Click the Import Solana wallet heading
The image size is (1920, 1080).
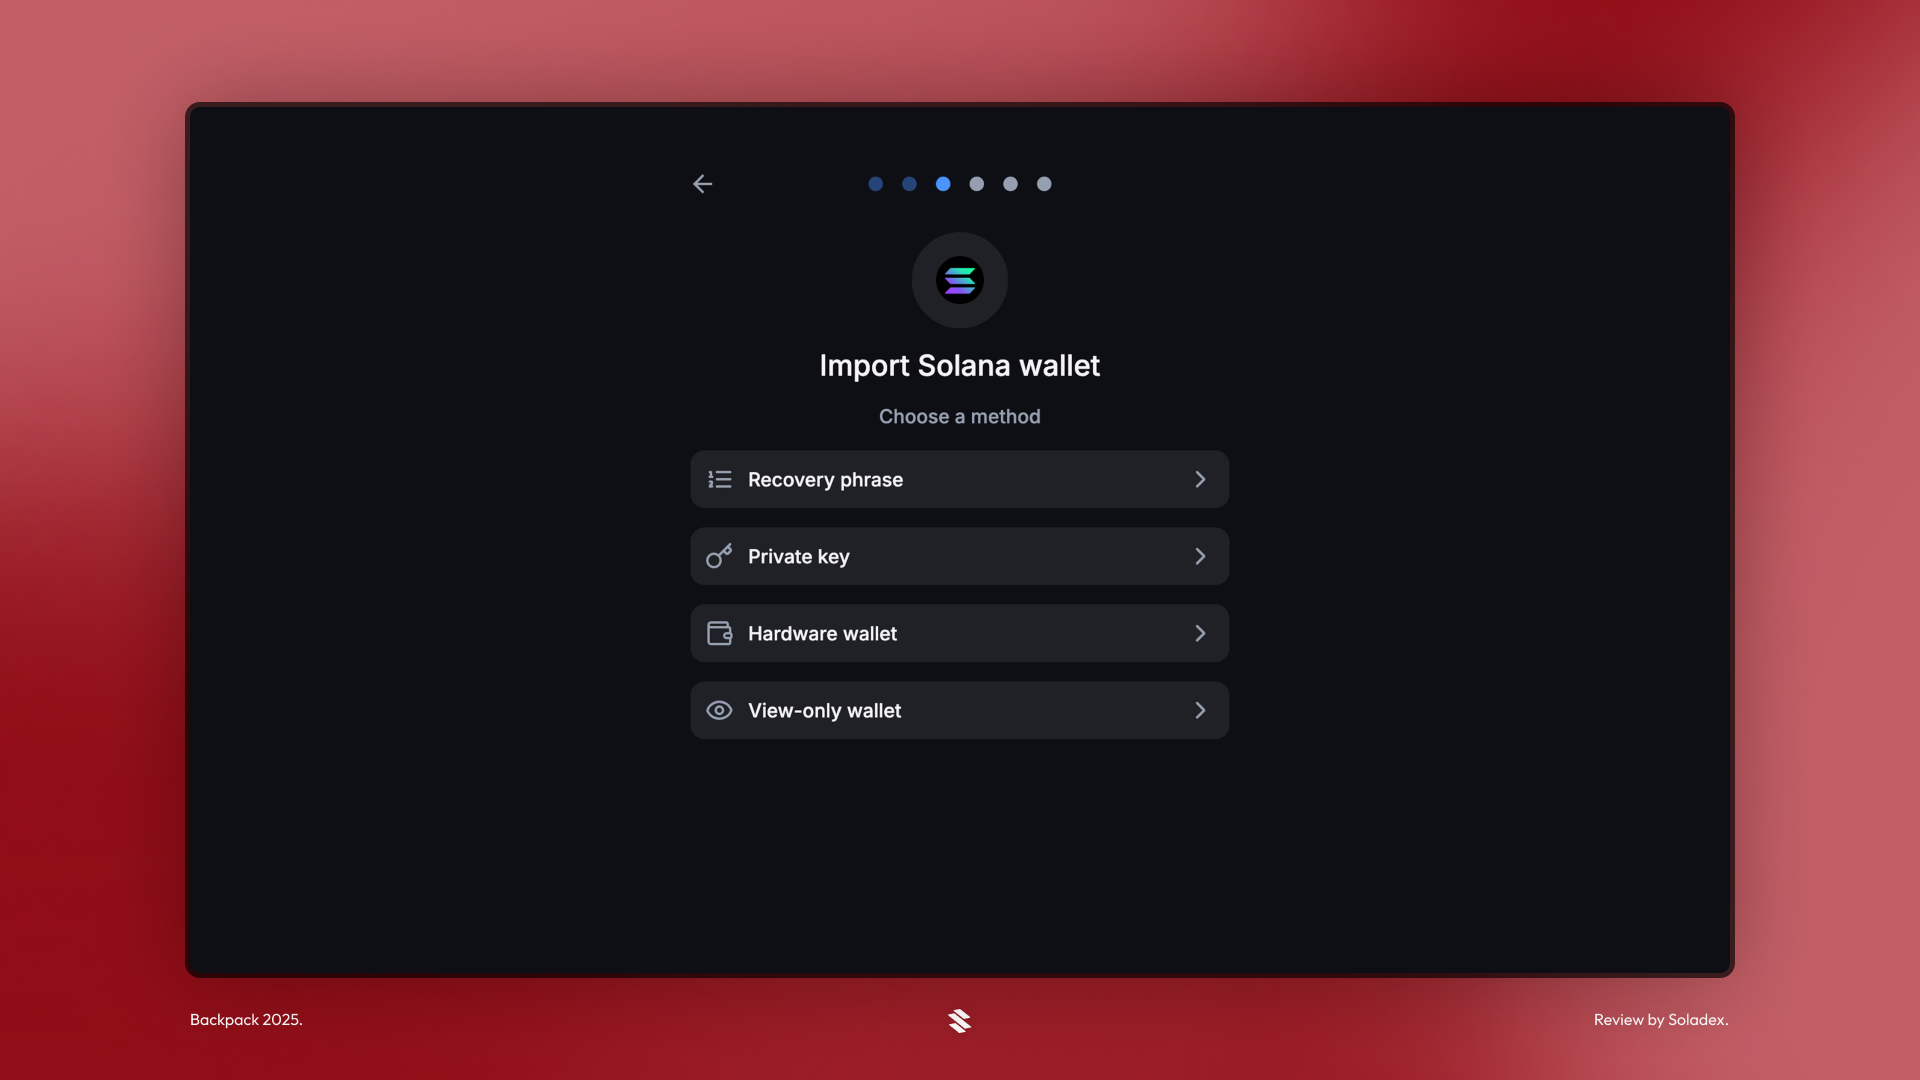point(959,366)
